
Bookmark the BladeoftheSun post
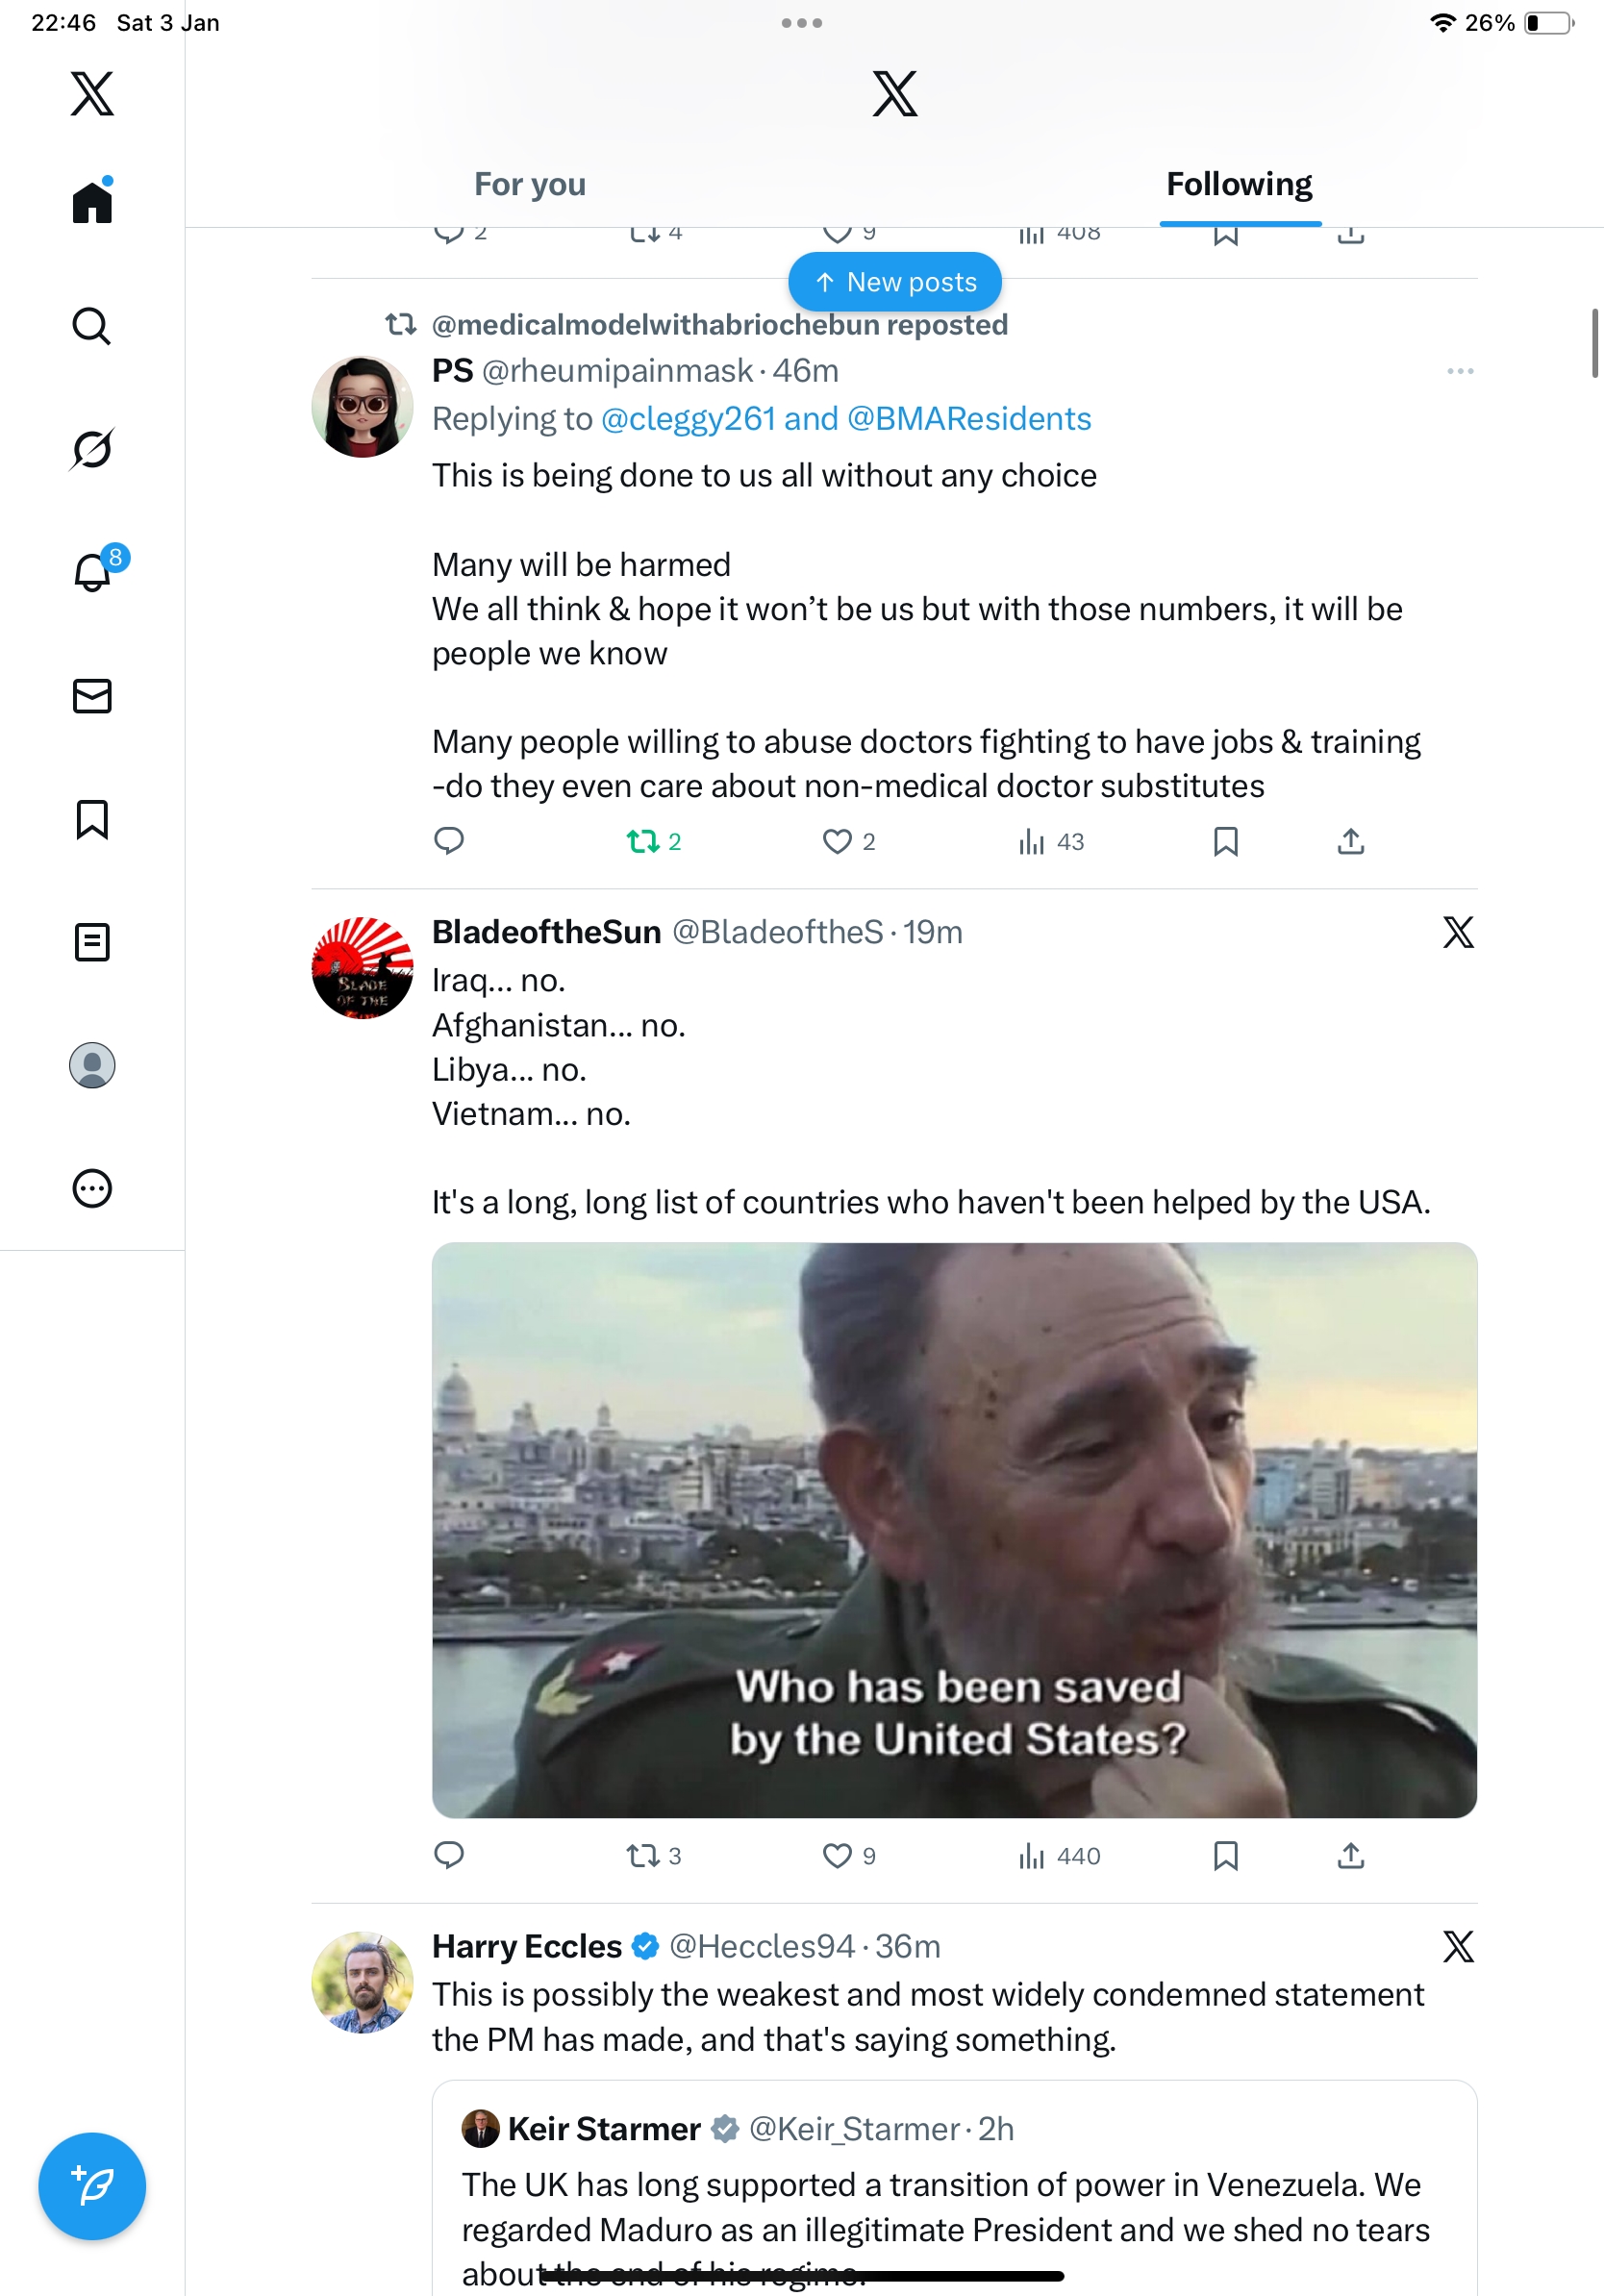(1225, 1856)
